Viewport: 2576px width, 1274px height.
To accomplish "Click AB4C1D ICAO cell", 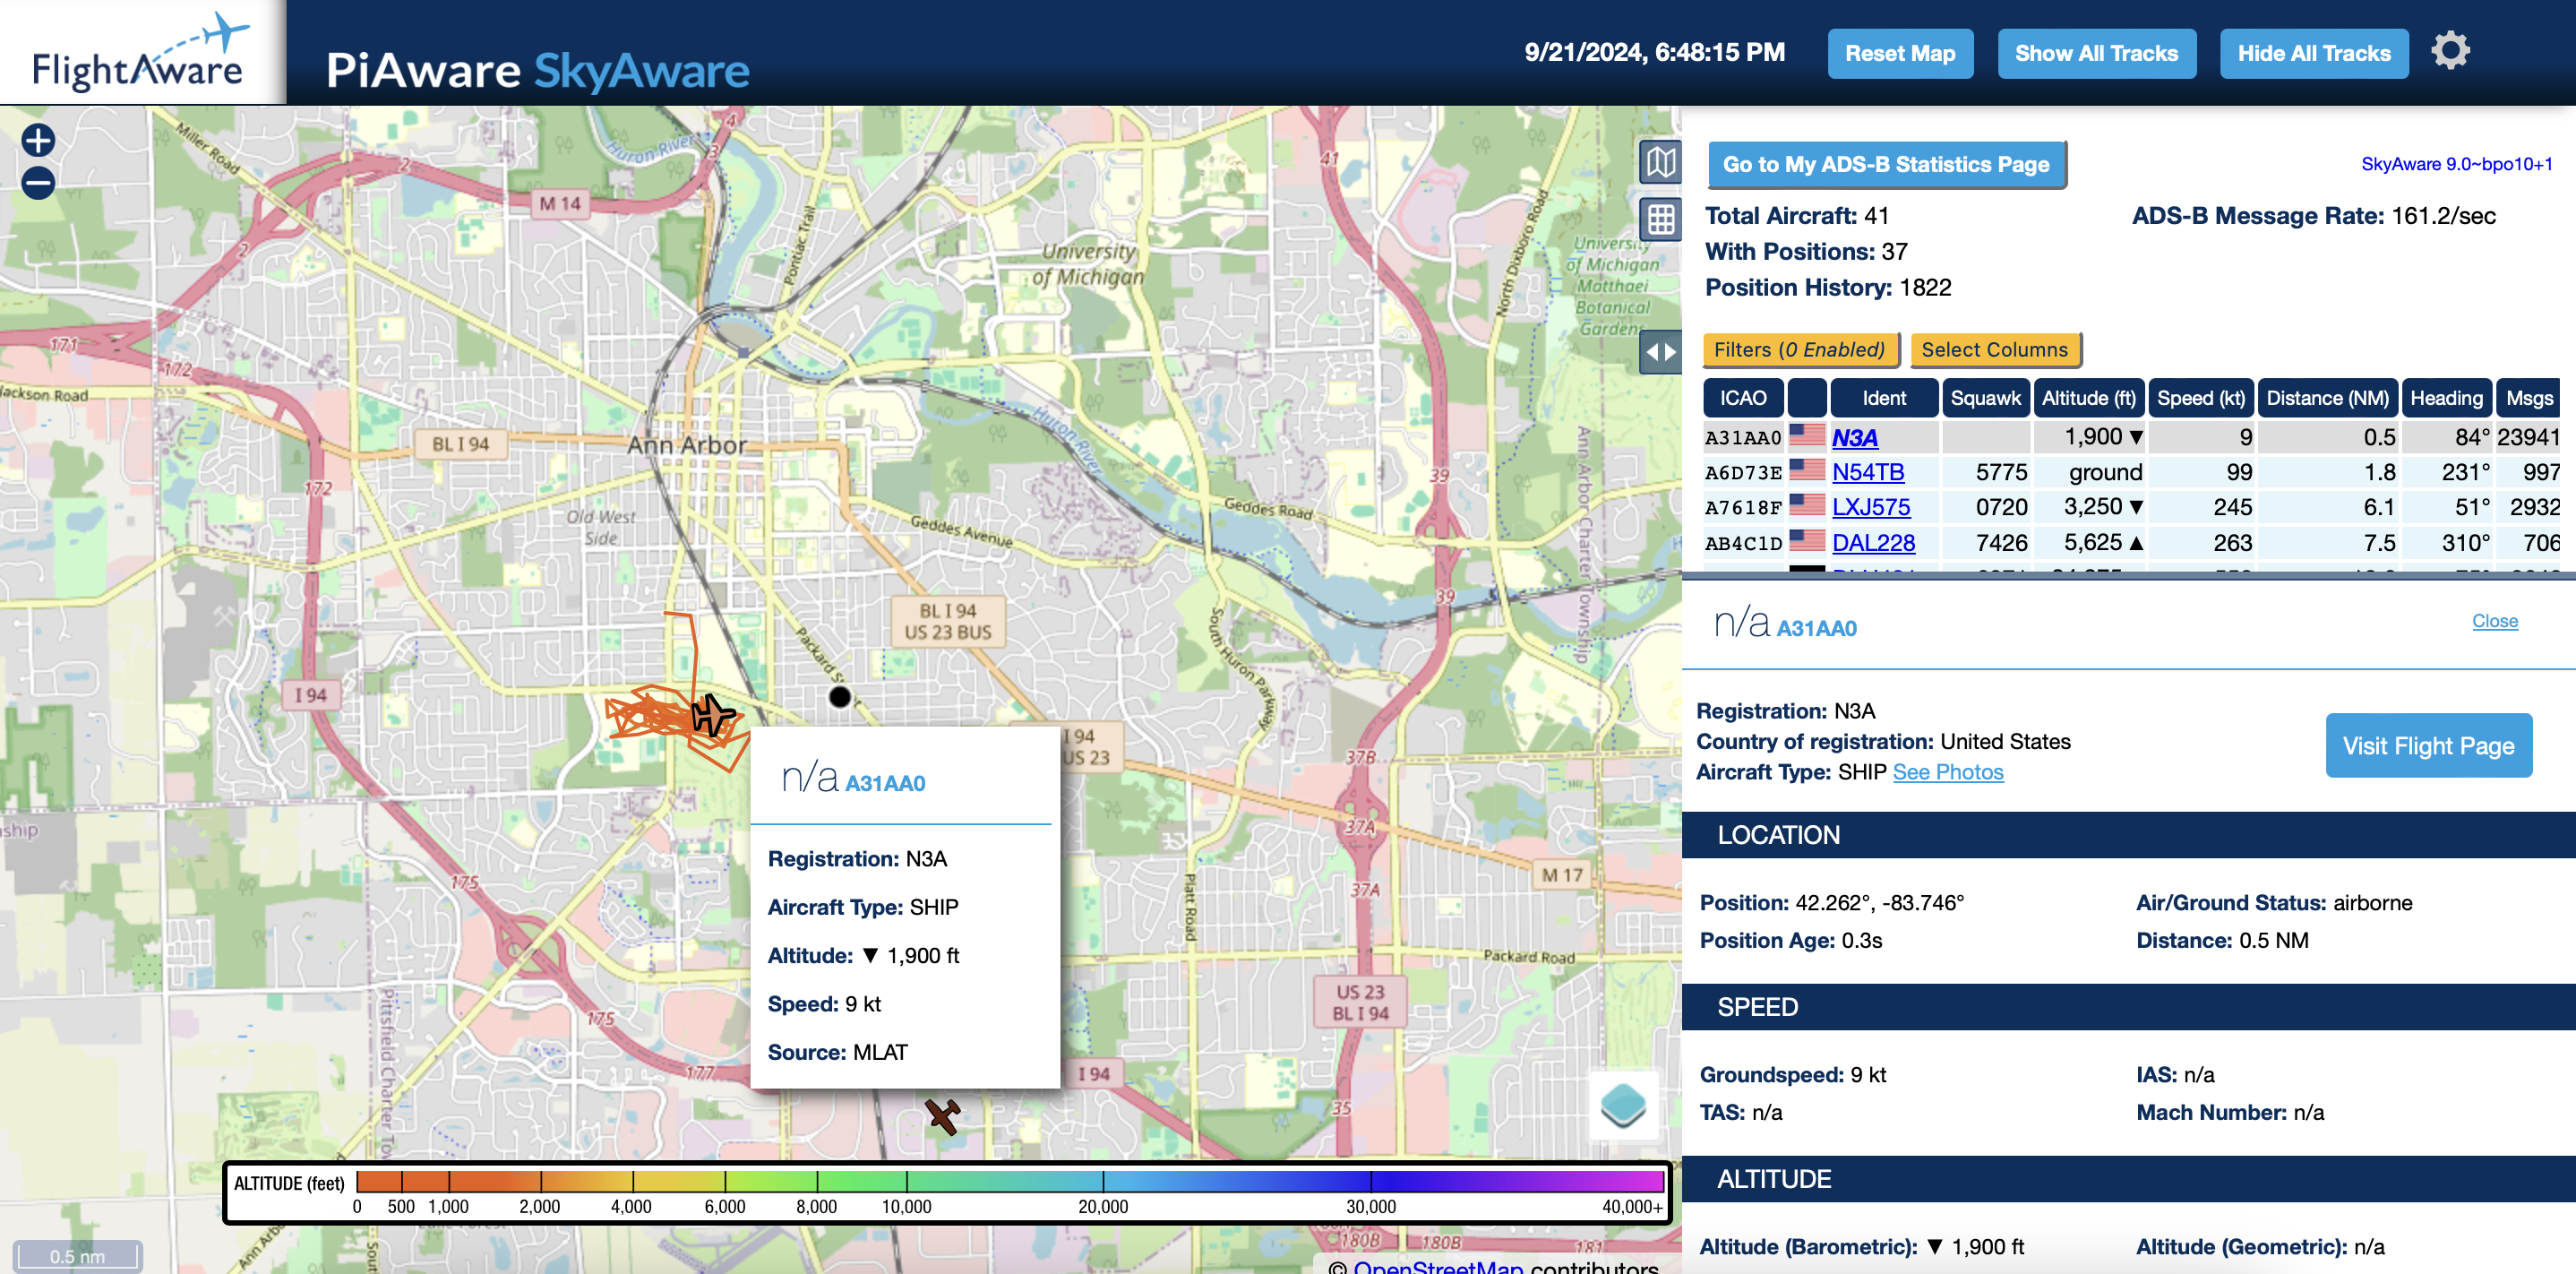I will pos(1742,543).
